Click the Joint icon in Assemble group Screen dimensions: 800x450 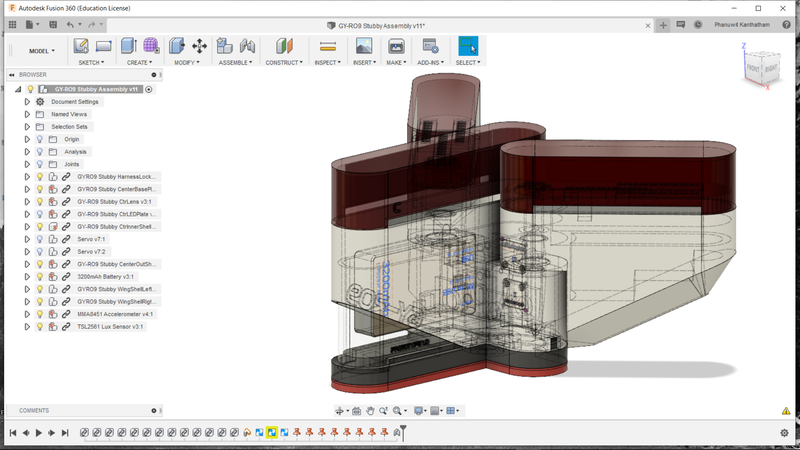tap(247, 46)
